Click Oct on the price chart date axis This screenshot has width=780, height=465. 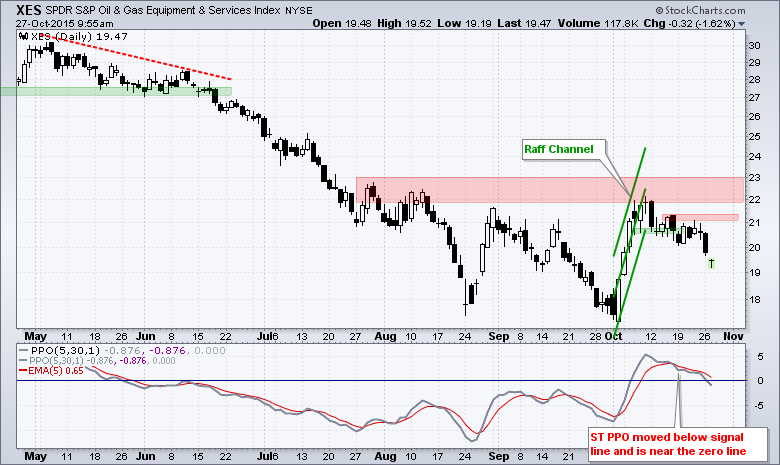tap(613, 337)
